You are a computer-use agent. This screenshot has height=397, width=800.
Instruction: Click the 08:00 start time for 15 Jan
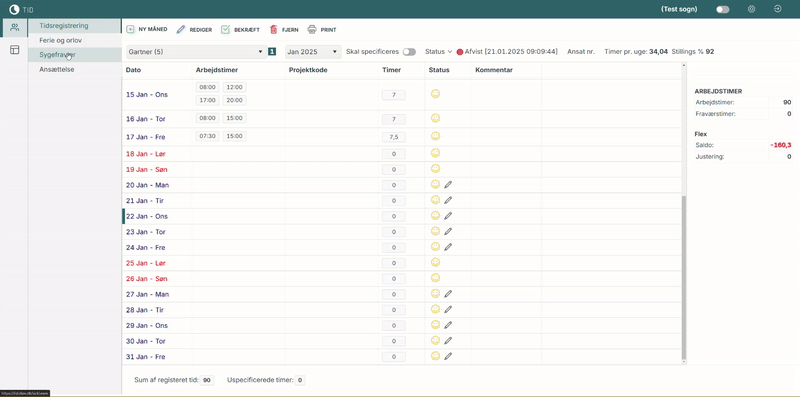[x=207, y=87]
